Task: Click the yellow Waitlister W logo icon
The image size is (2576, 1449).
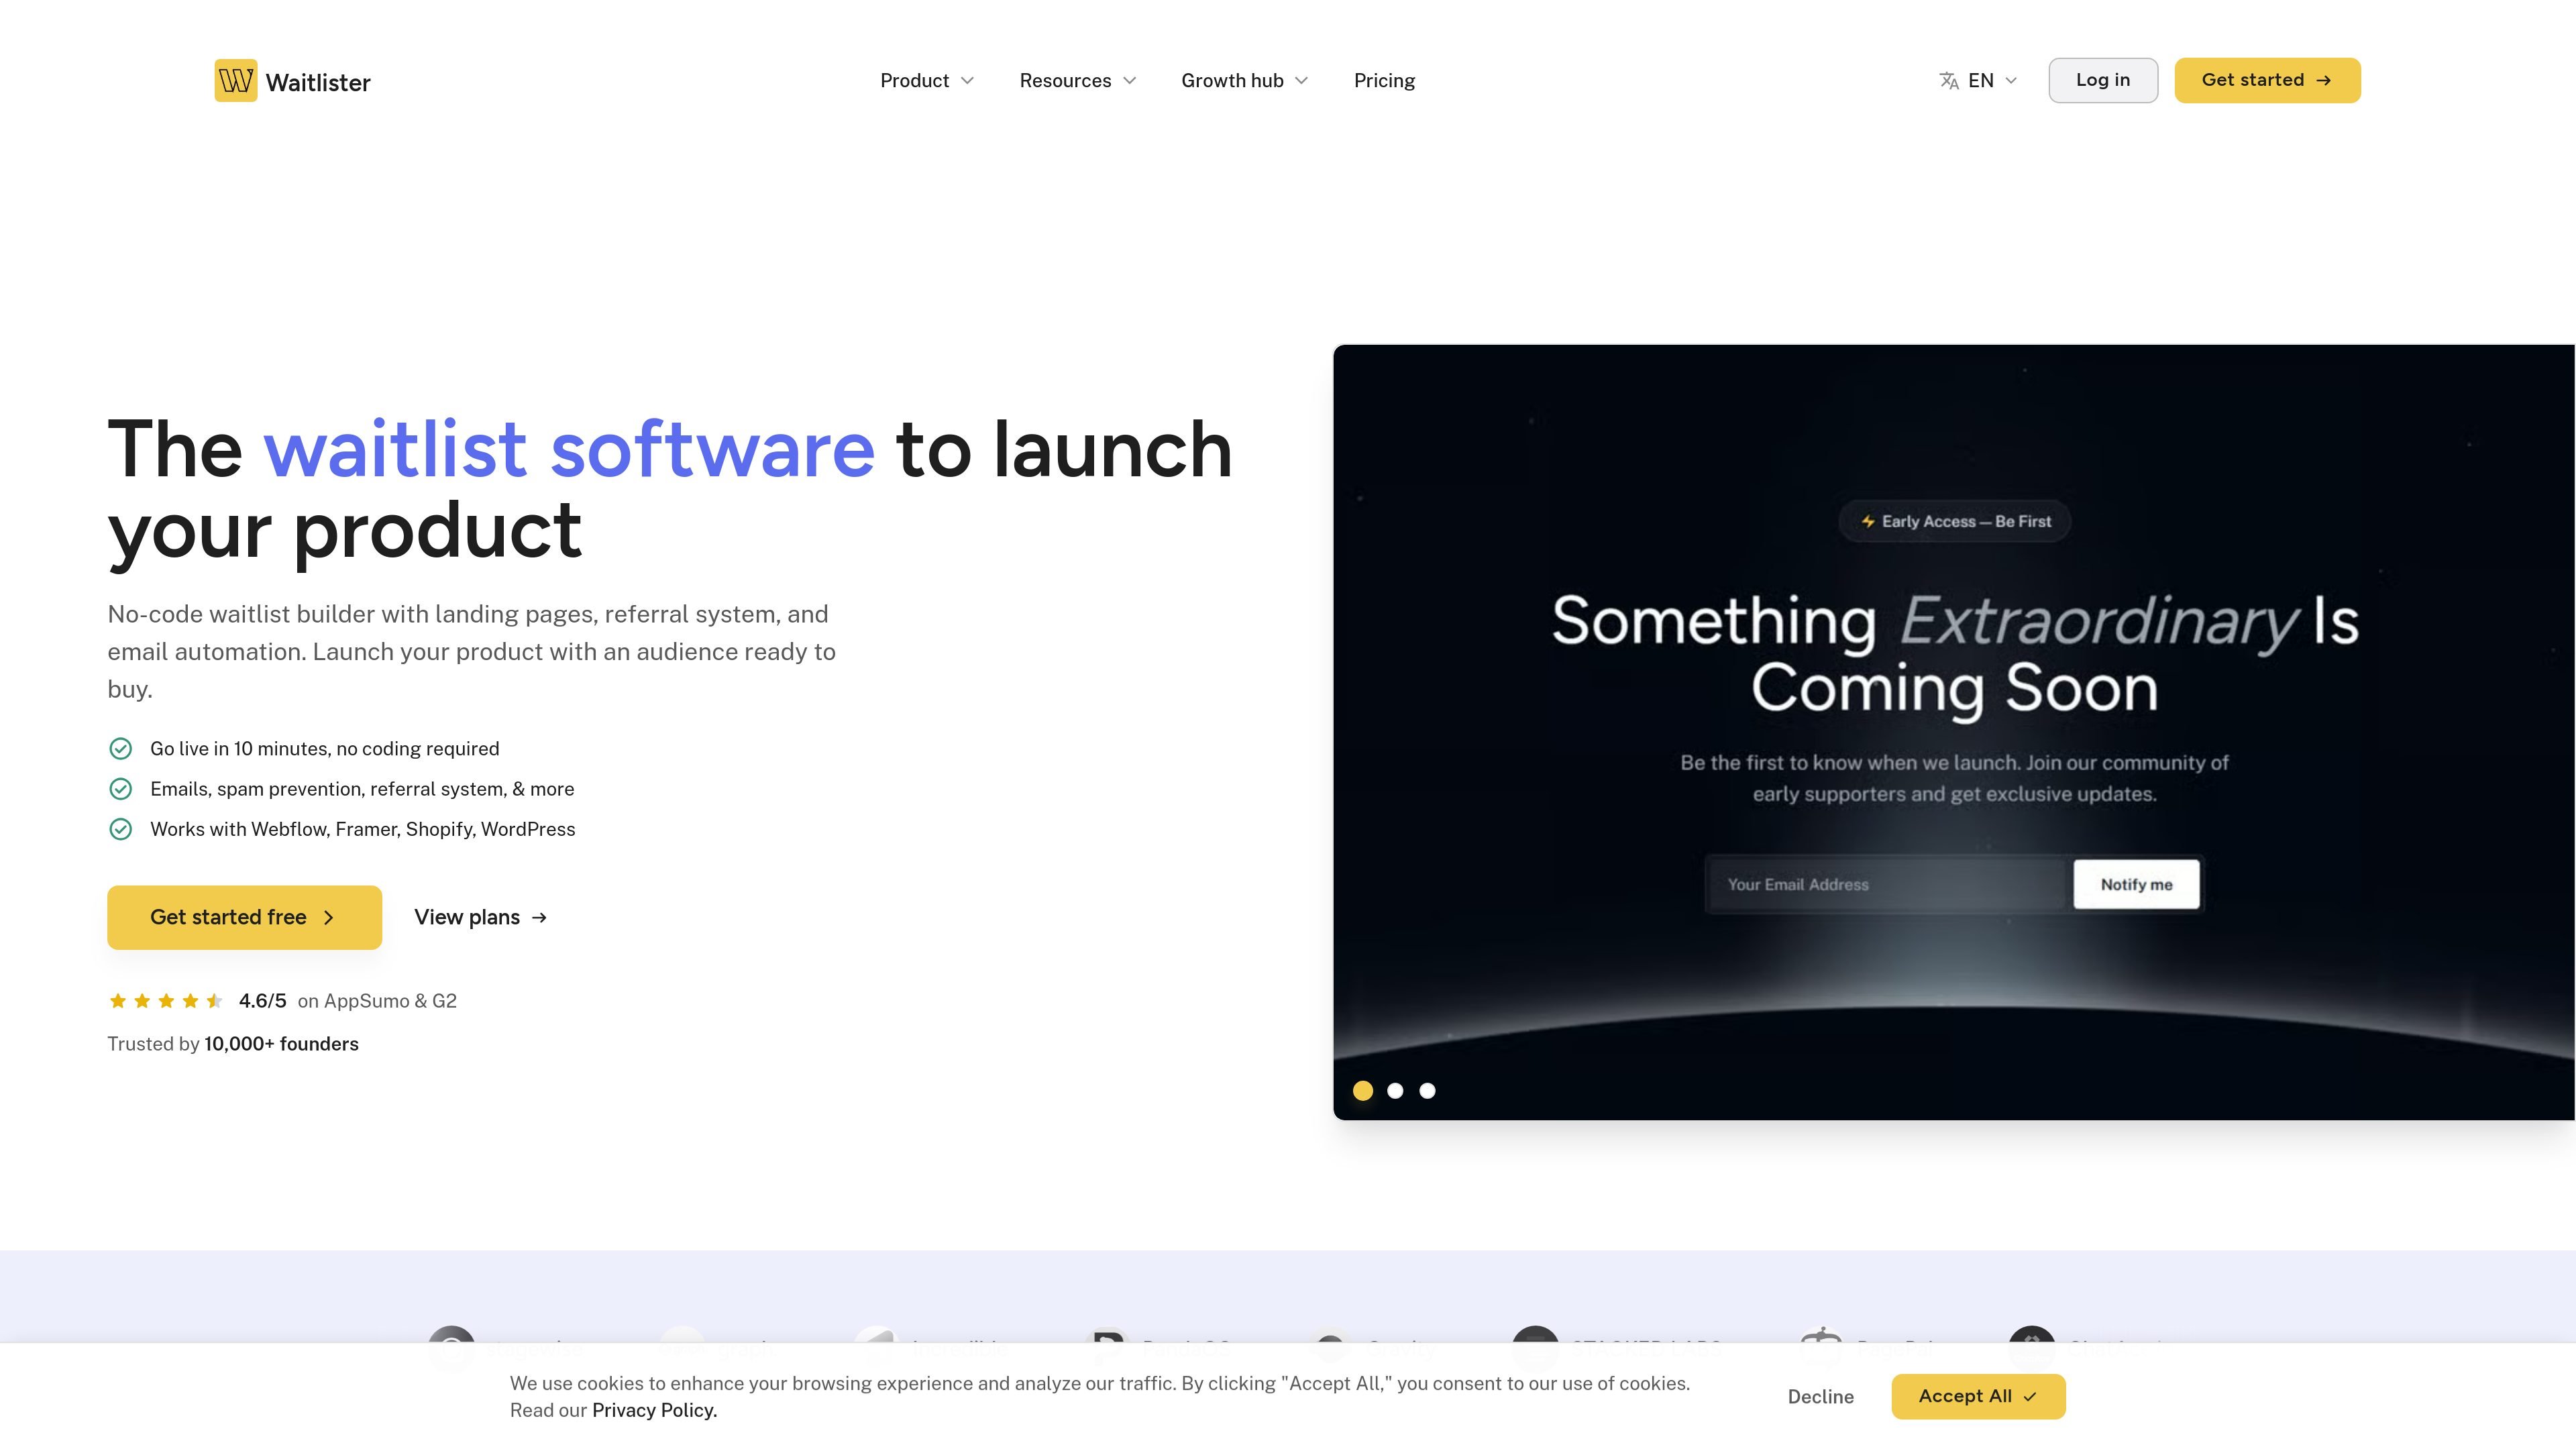Action: (x=236, y=80)
